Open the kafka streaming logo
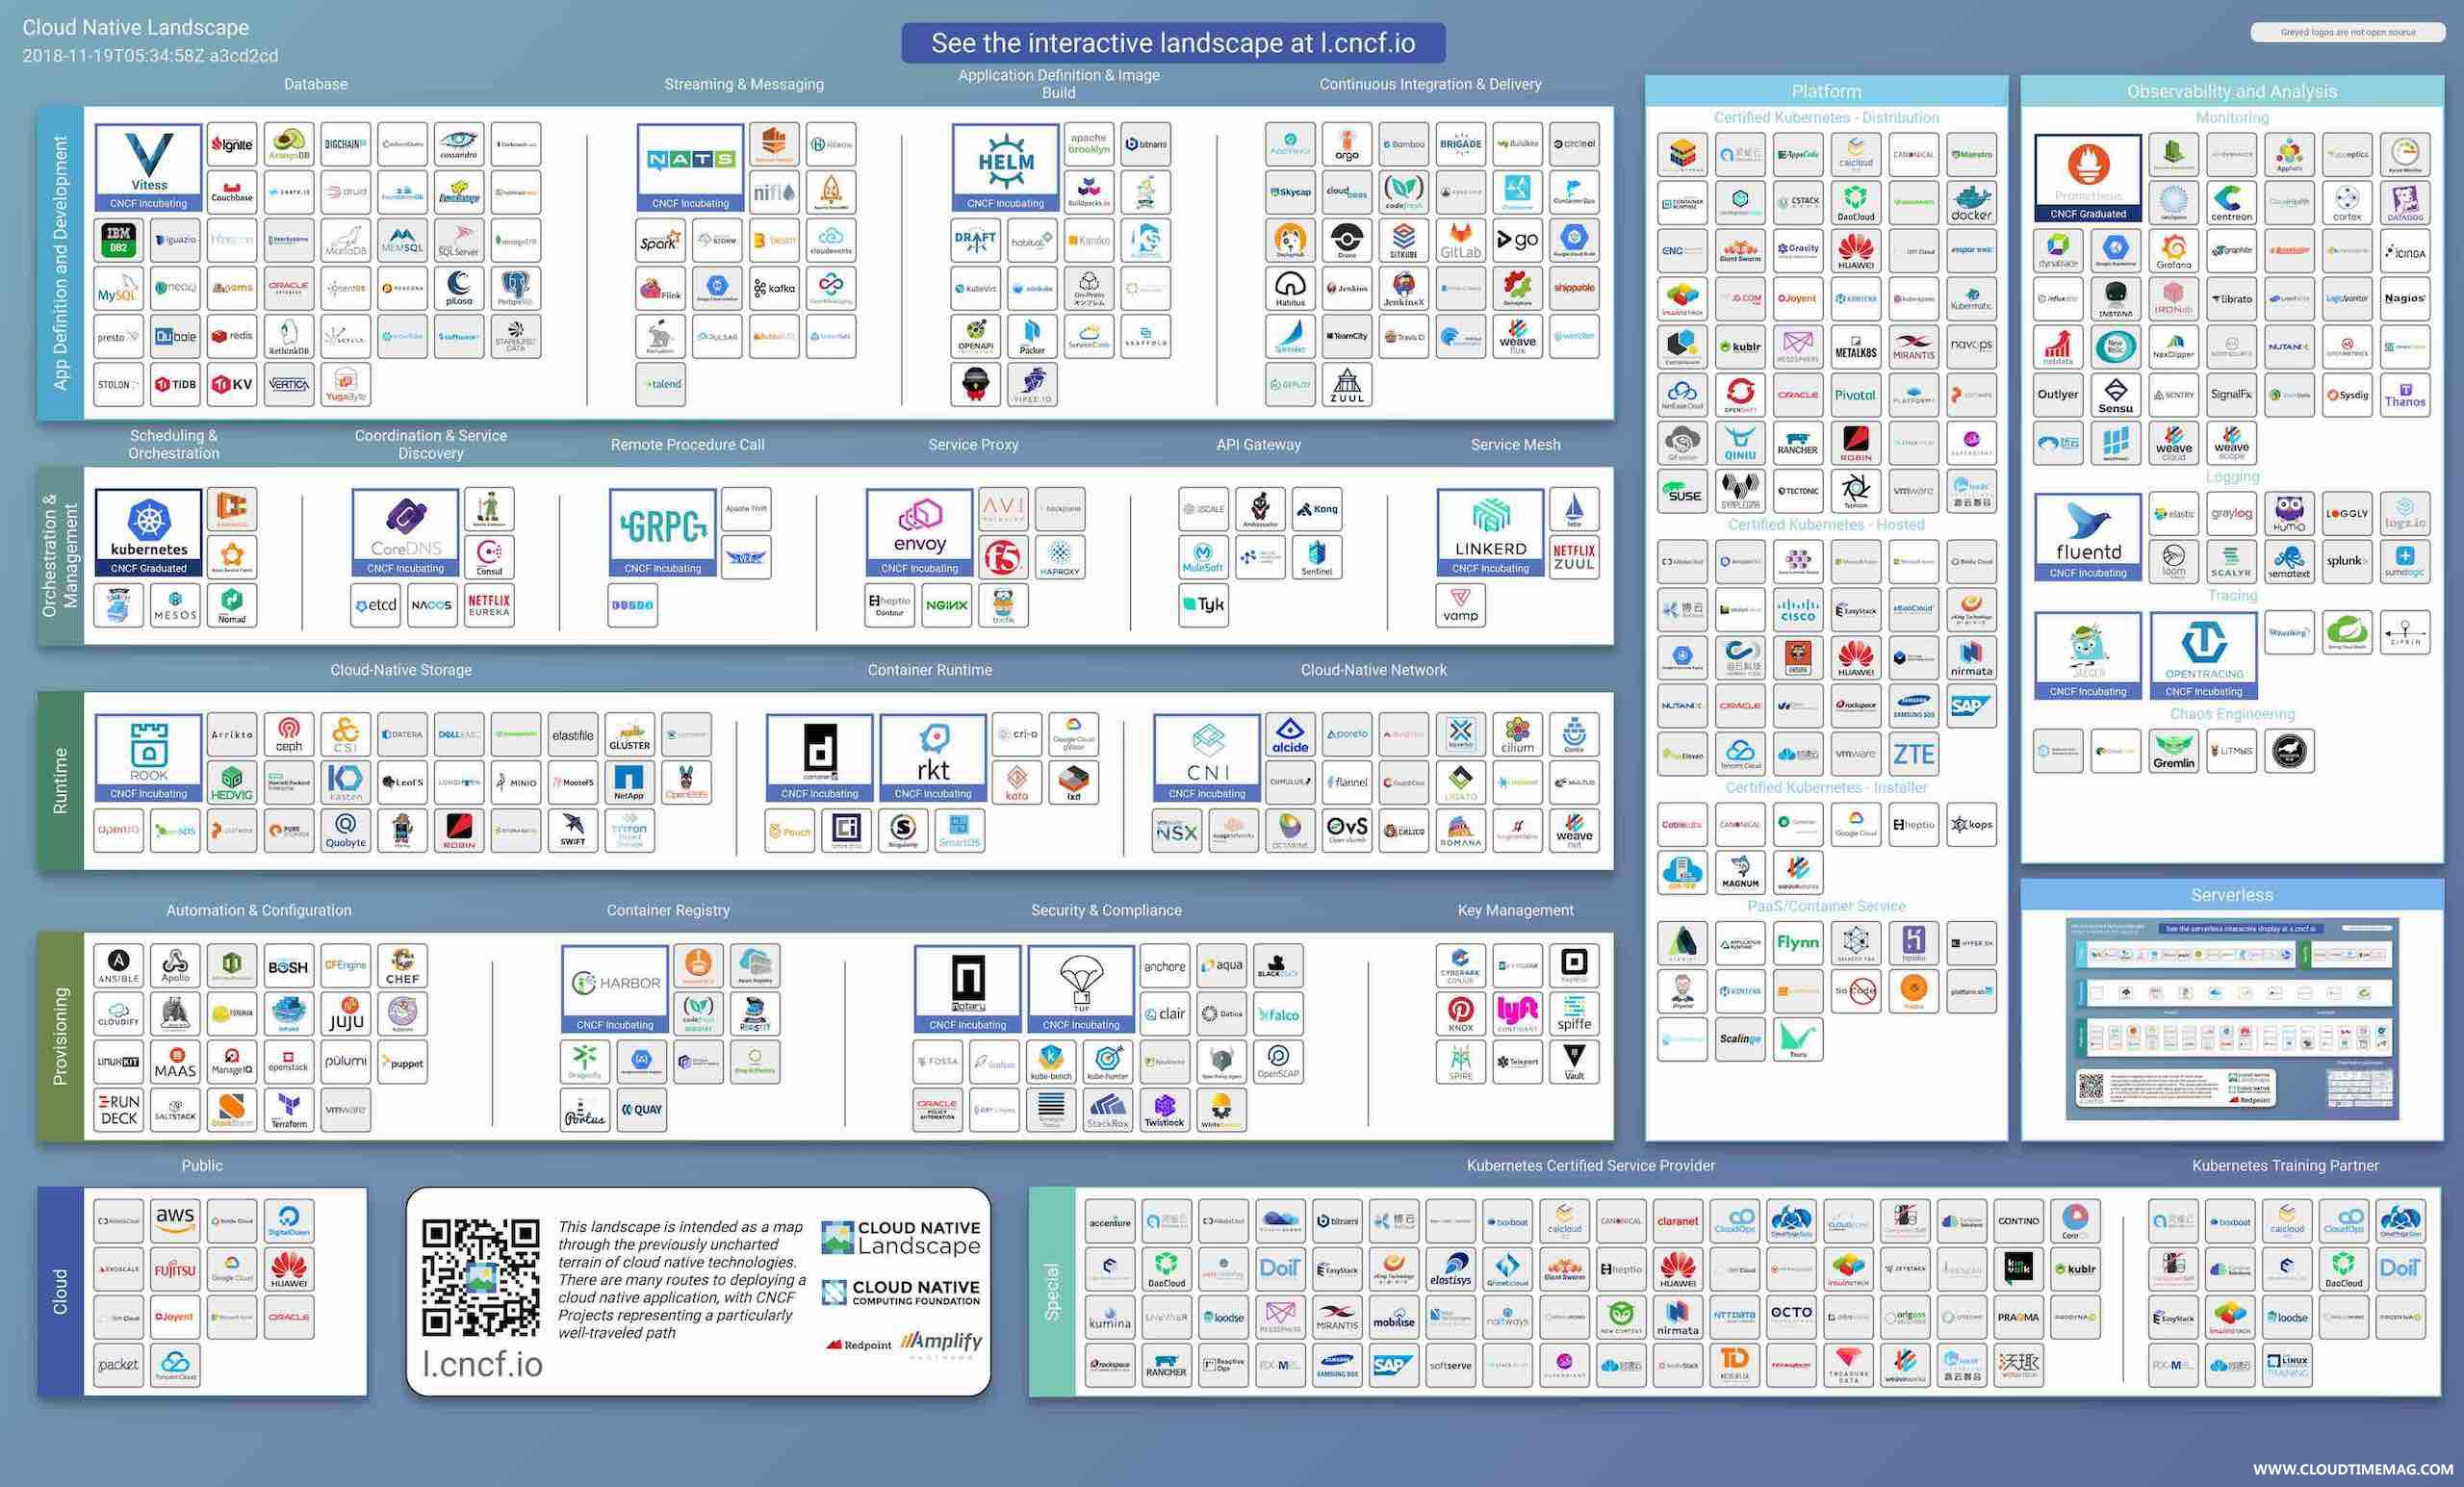This screenshot has height=1487, width=2464. tap(774, 288)
